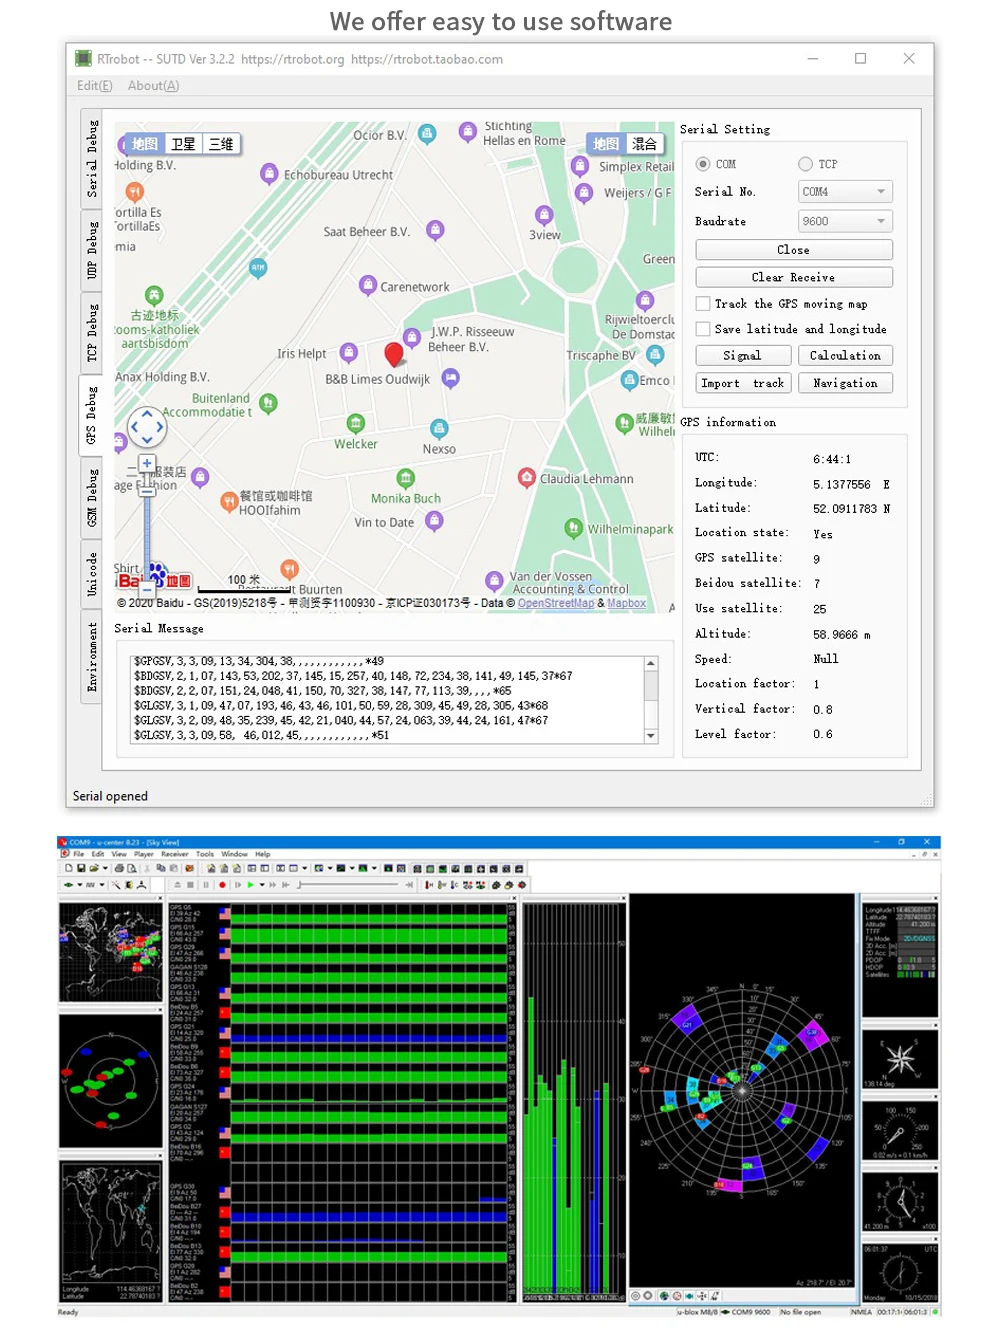Image resolution: width=1000 pixels, height=1329 pixels.
Task: Click the Calculation button
Action: pos(845,356)
